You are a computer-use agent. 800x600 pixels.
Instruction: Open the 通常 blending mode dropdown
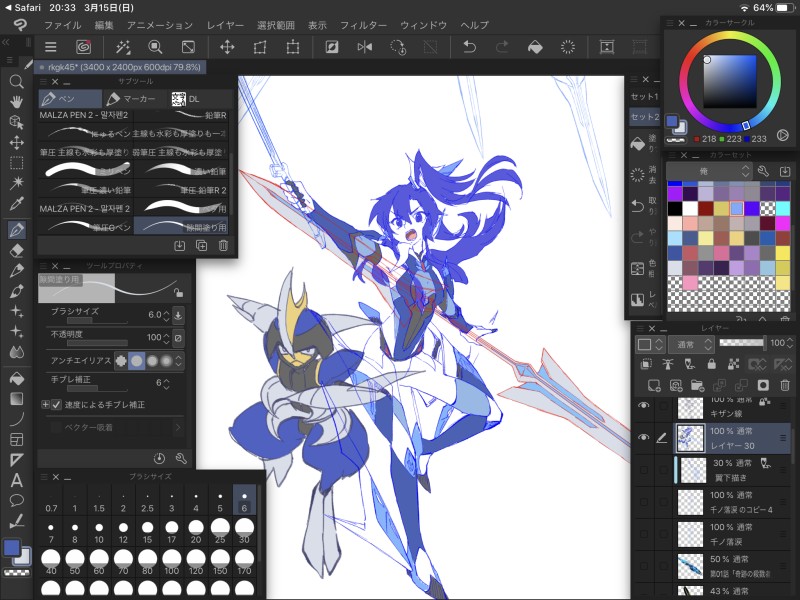(692, 344)
